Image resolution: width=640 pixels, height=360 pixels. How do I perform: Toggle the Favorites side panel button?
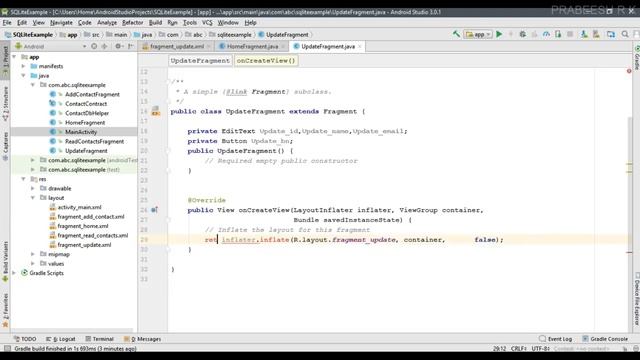click(5, 311)
